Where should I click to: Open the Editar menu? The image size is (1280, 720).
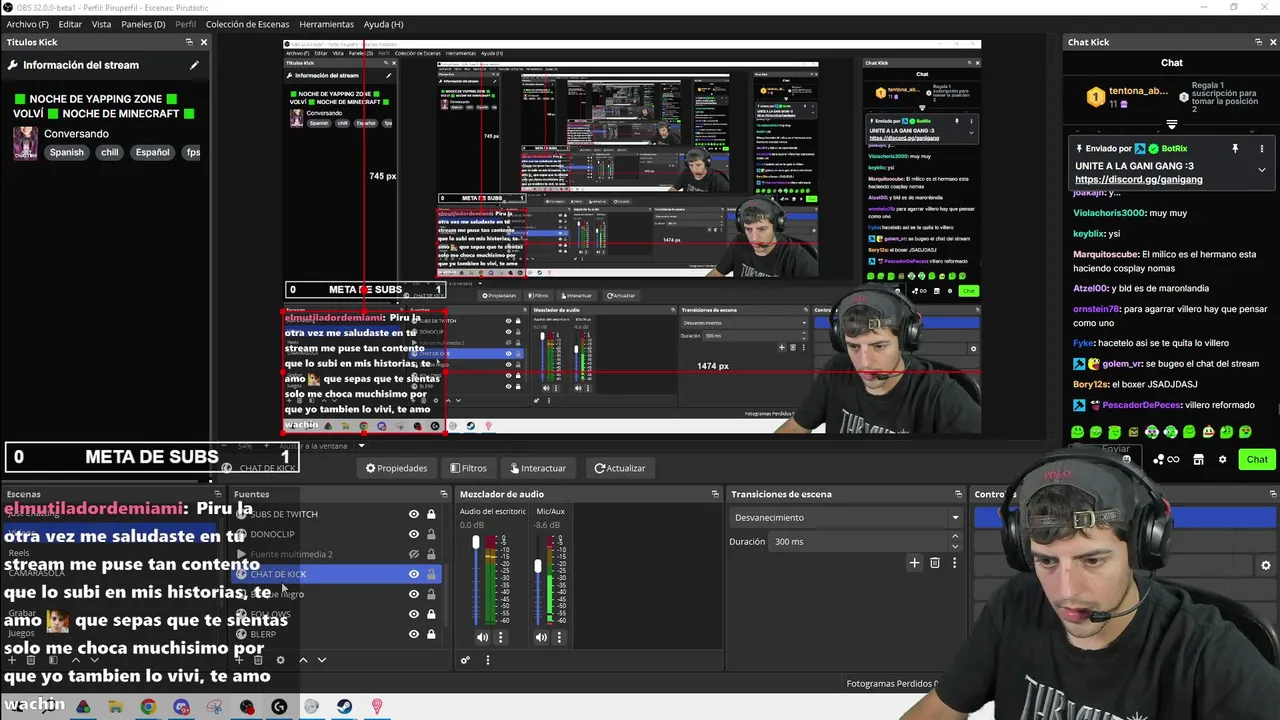coord(70,24)
